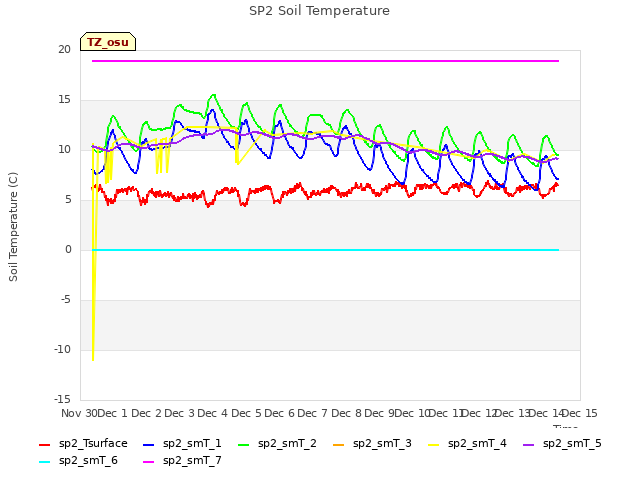Click the 0 y-axis tick label
Screen dimensions: 640x480
point(68,249)
